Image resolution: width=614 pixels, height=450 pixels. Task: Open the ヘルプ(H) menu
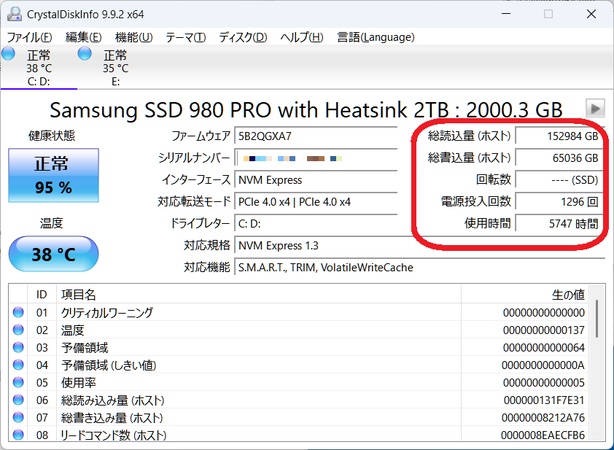point(302,38)
